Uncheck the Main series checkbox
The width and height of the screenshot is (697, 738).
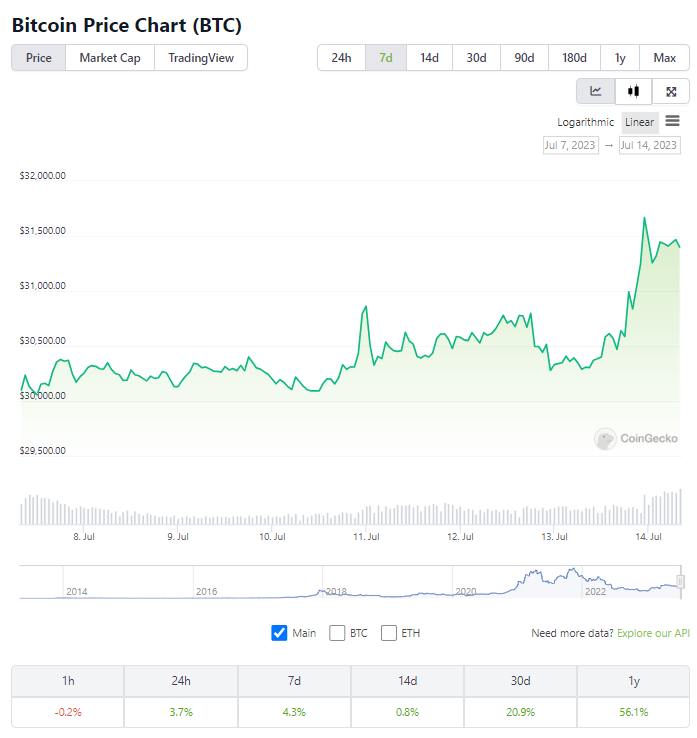279,633
